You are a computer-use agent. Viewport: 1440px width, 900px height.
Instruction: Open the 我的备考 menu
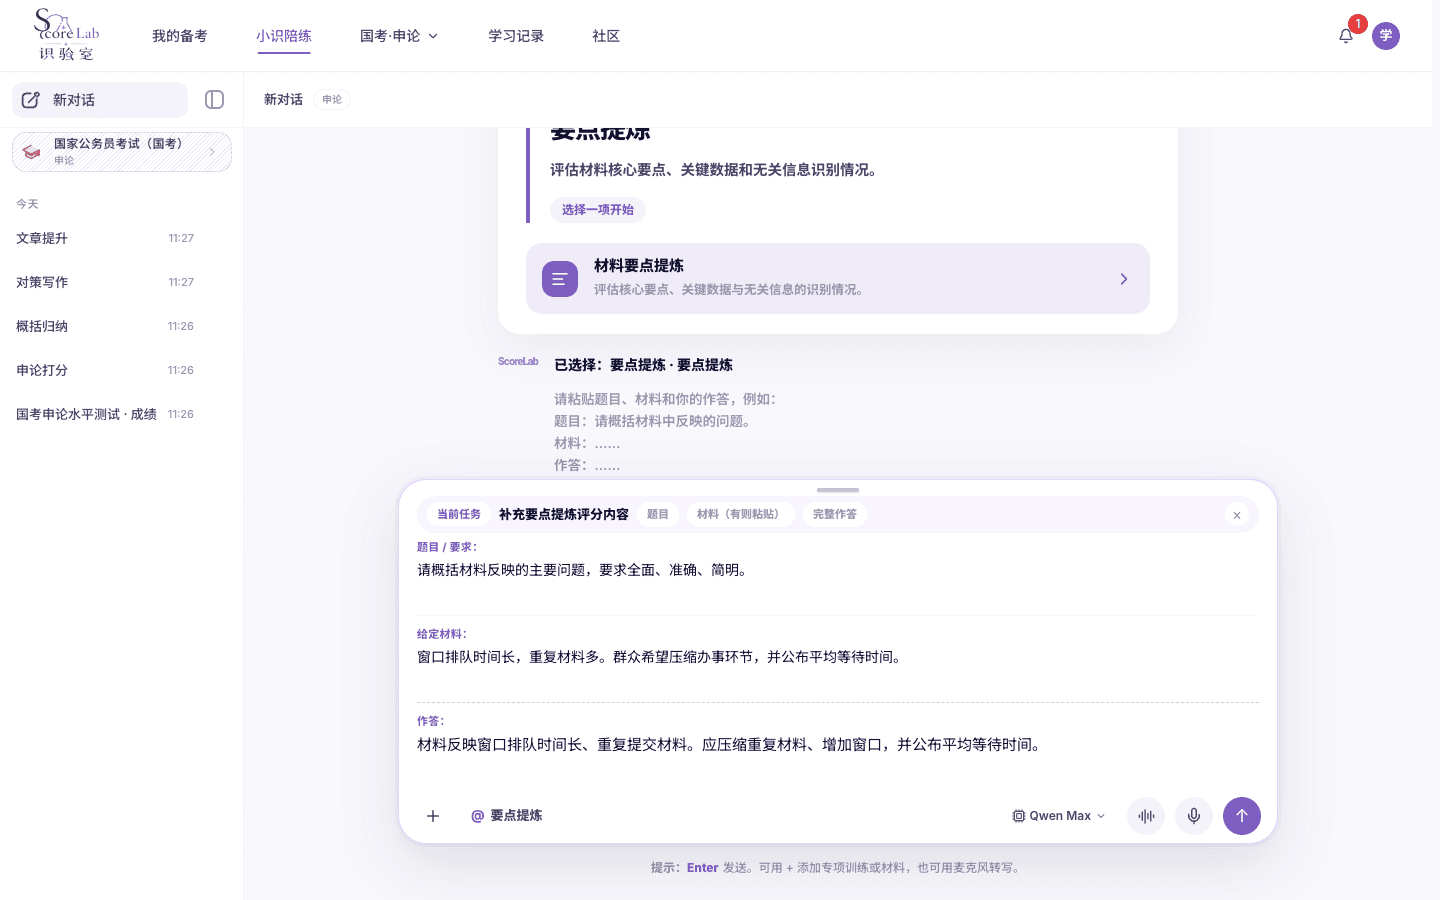pyautogui.click(x=180, y=36)
